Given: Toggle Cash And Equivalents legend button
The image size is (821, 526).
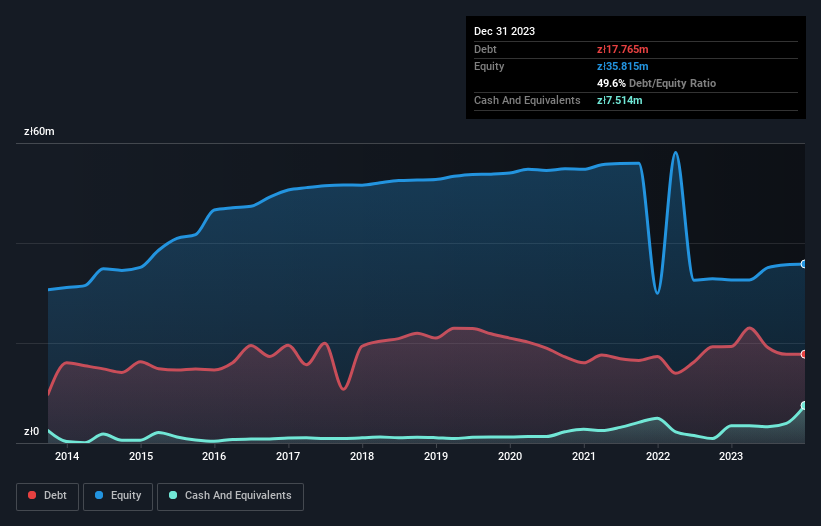Looking at the screenshot, I should tap(230, 496).
